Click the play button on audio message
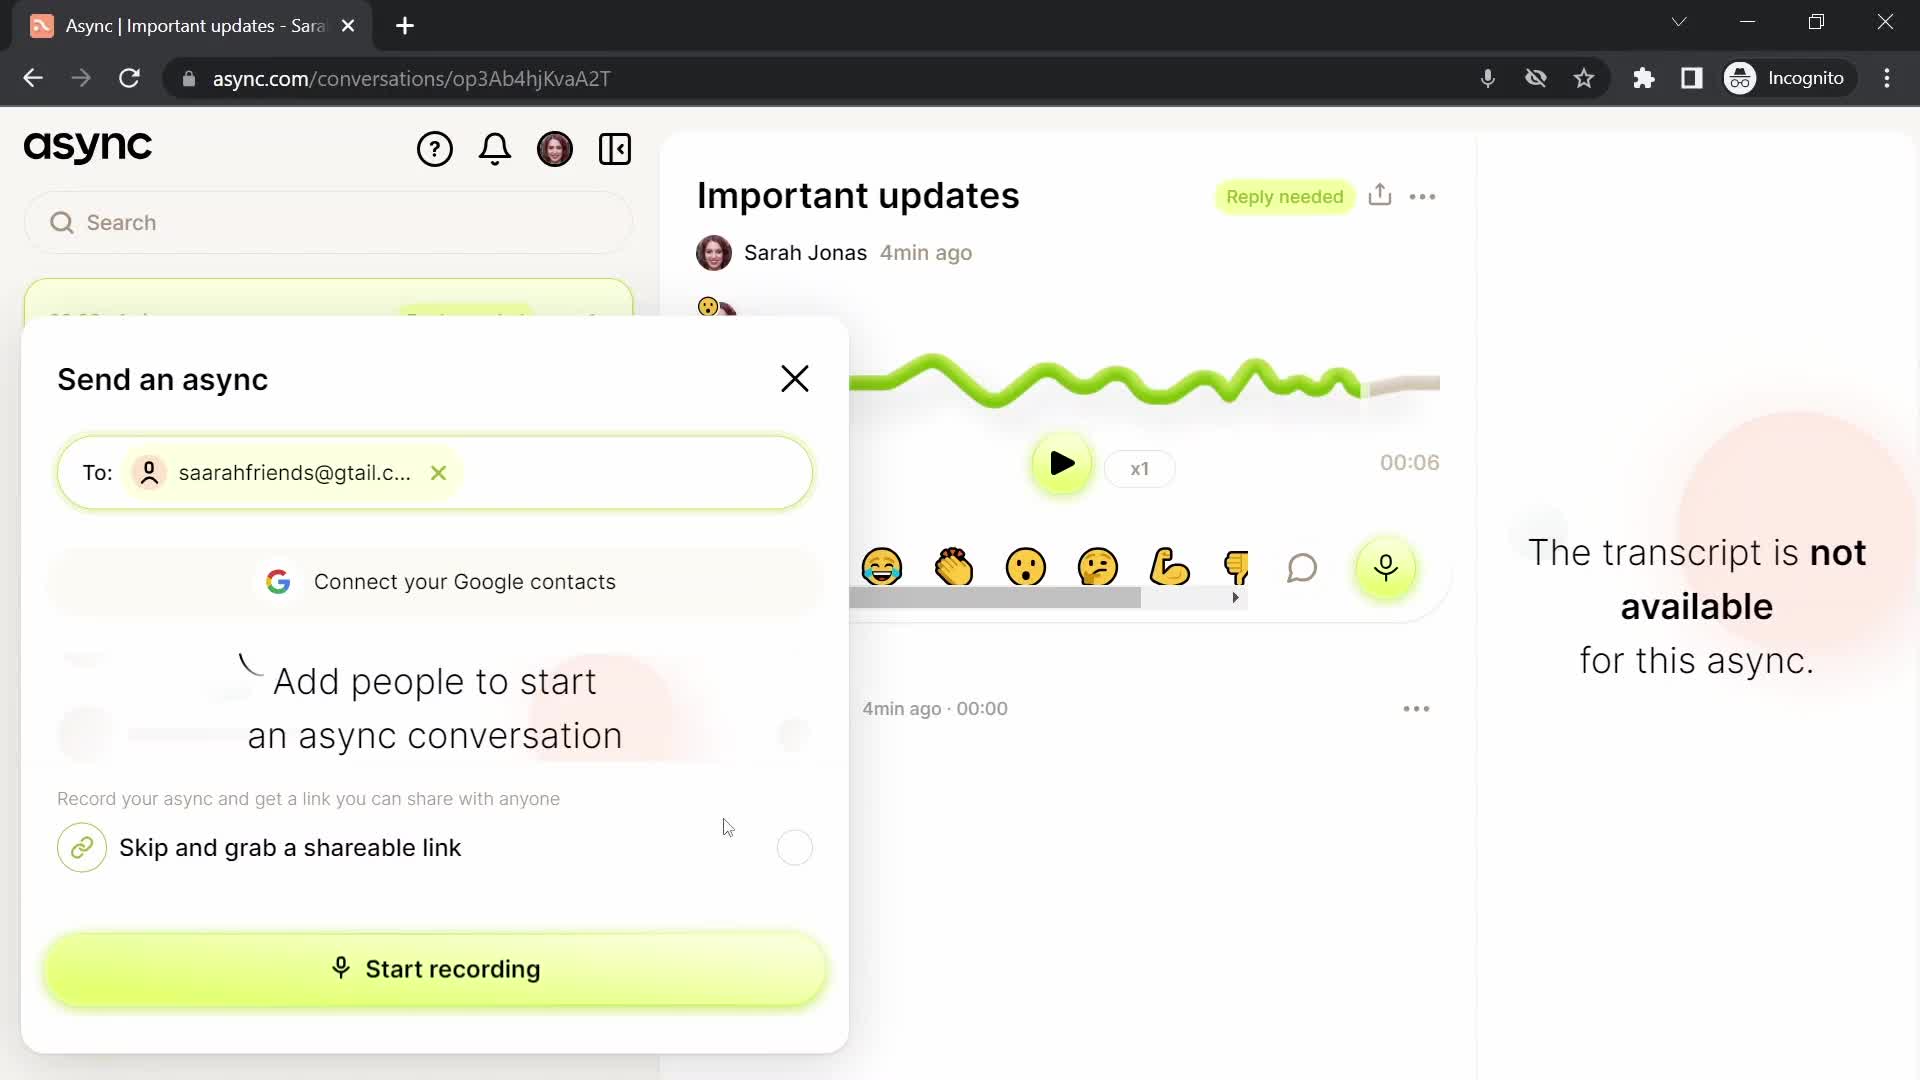 click(x=1064, y=464)
